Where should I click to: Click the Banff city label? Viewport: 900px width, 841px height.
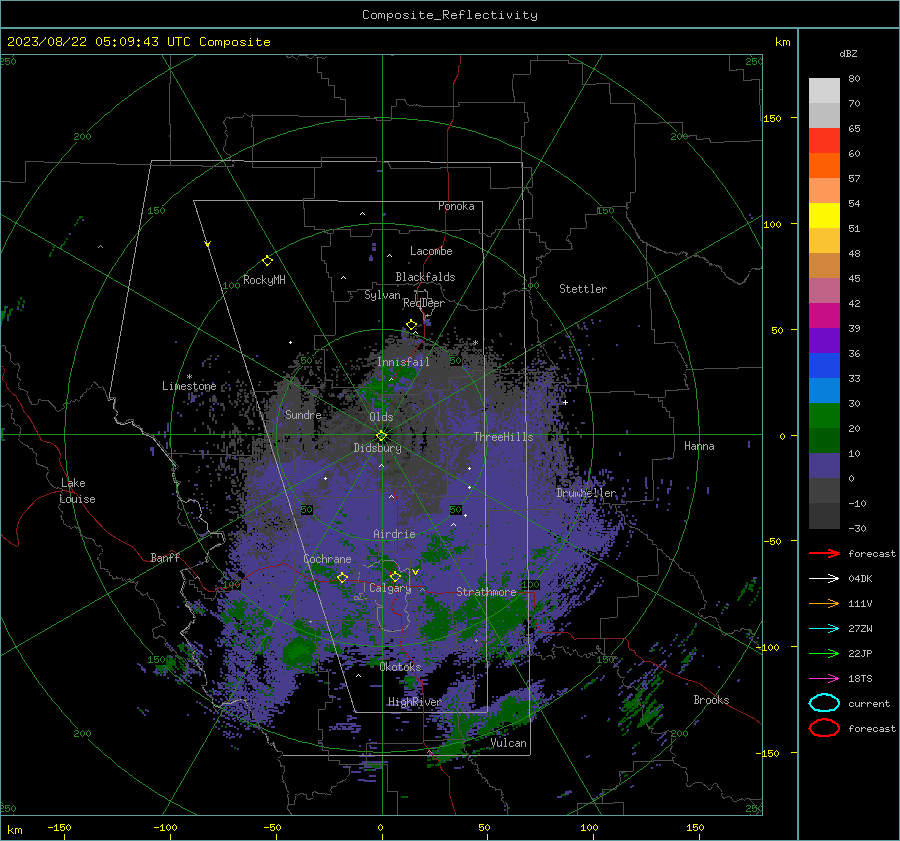click(165, 557)
